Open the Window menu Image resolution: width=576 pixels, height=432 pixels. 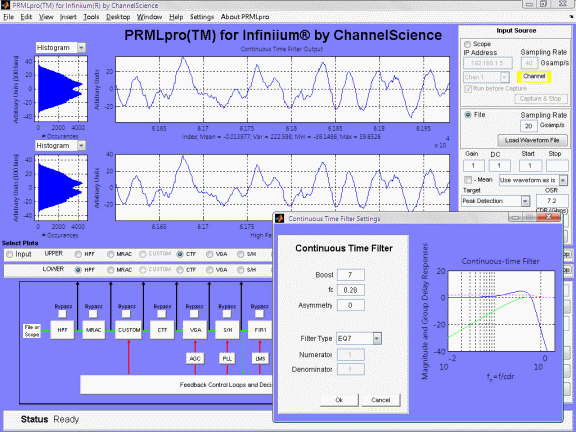click(x=149, y=17)
